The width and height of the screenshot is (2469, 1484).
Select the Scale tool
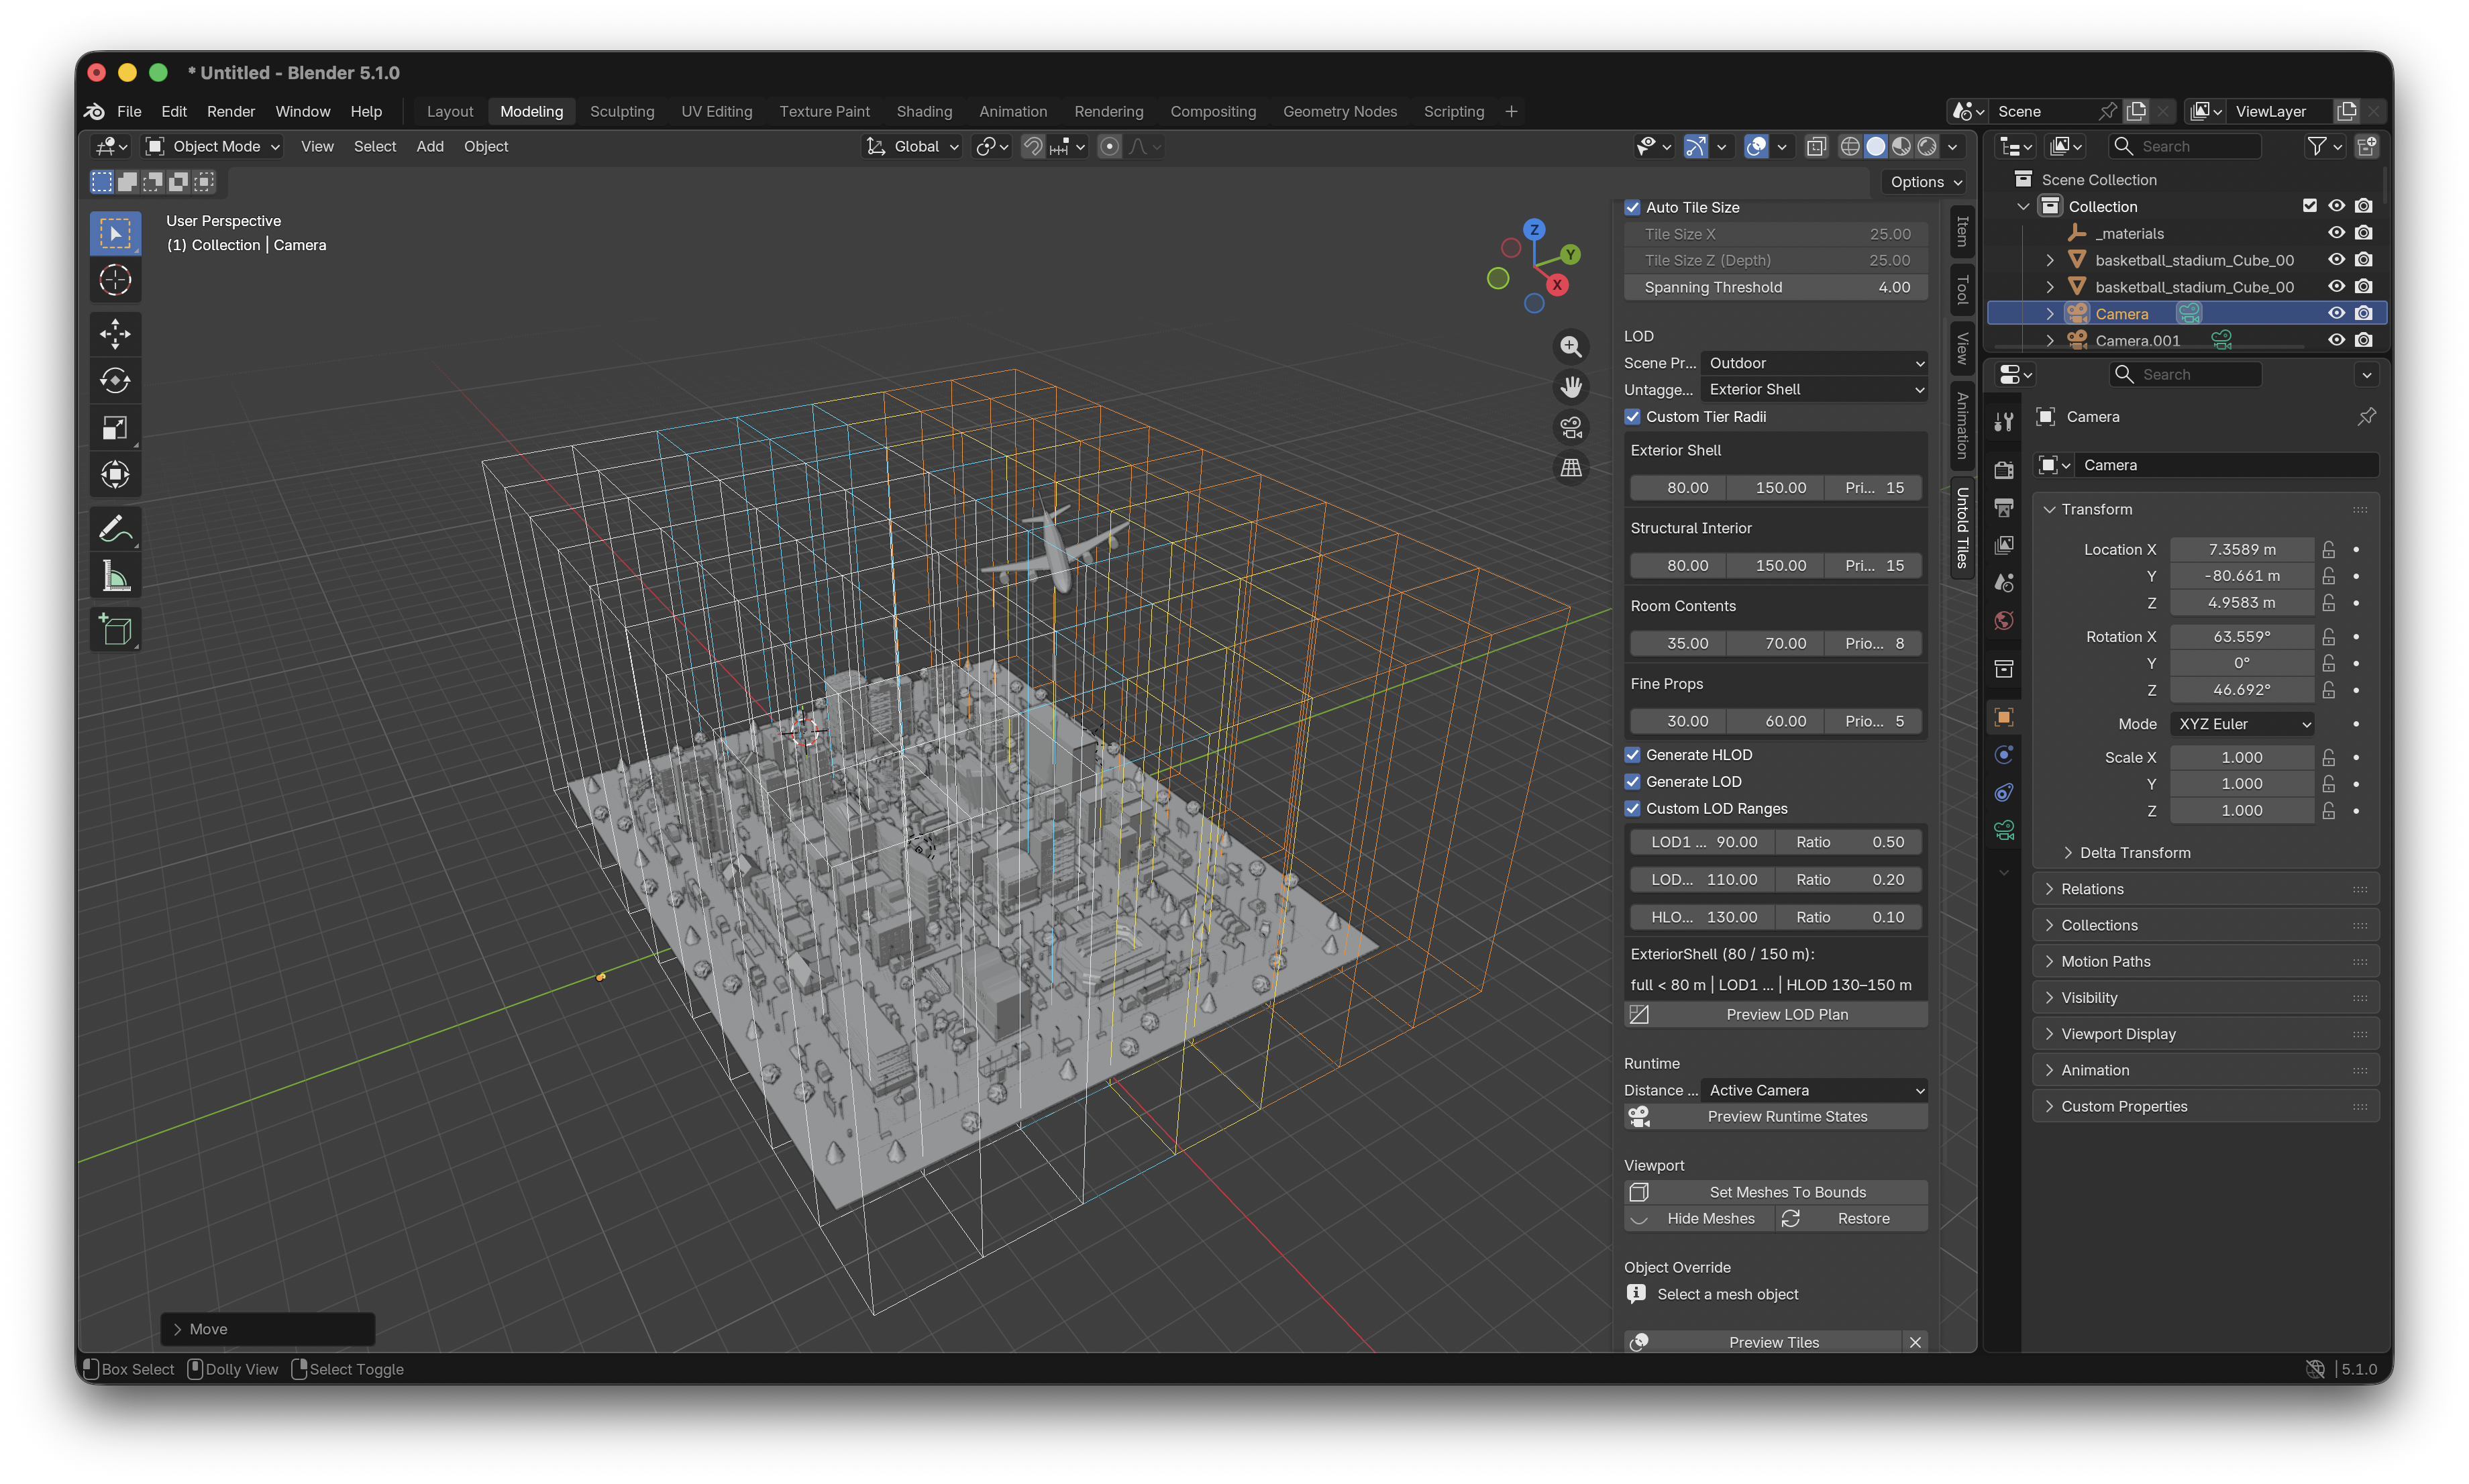pos(115,428)
